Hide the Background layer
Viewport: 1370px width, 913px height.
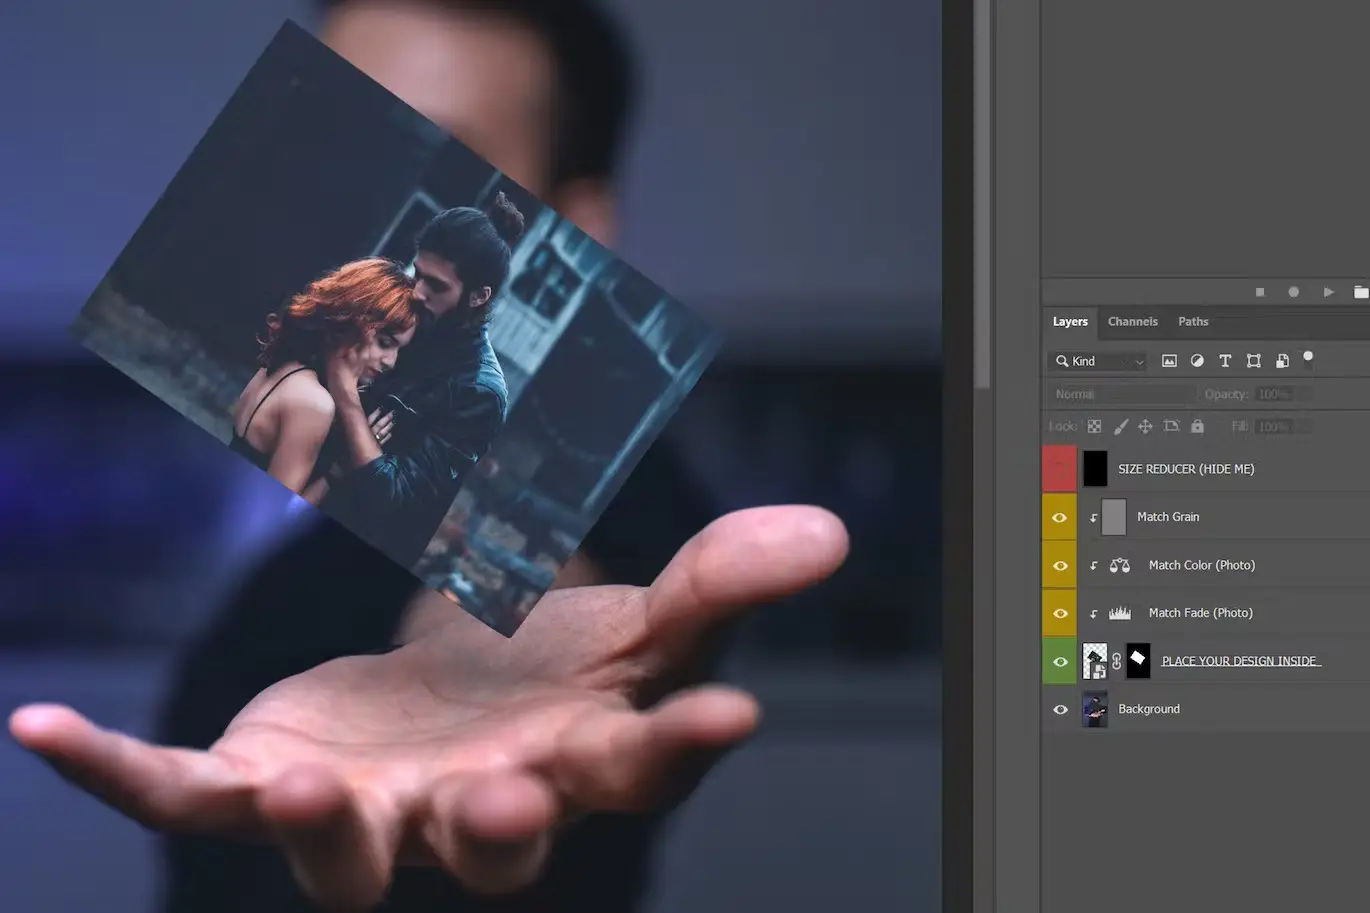[1059, 709]
